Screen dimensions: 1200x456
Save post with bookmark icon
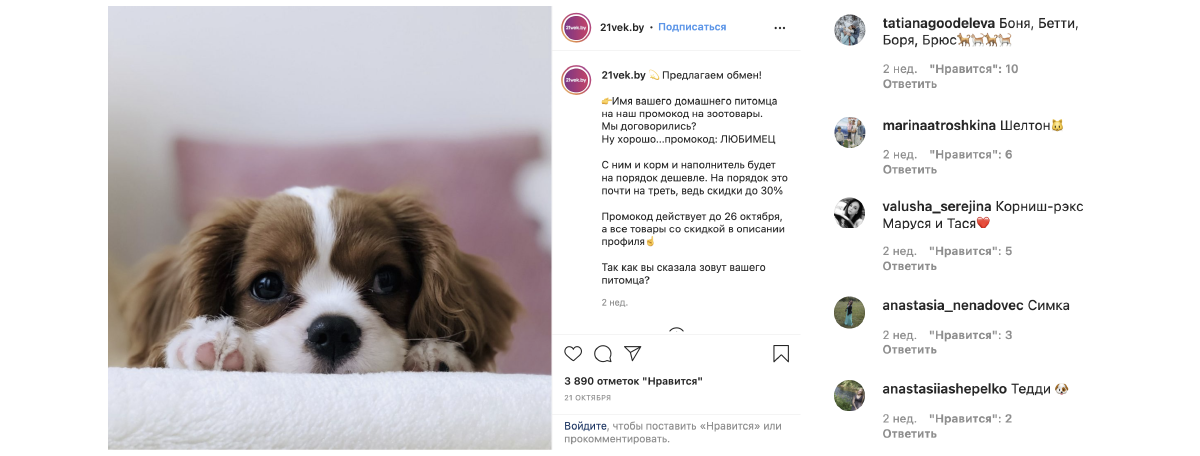point(781,354)
